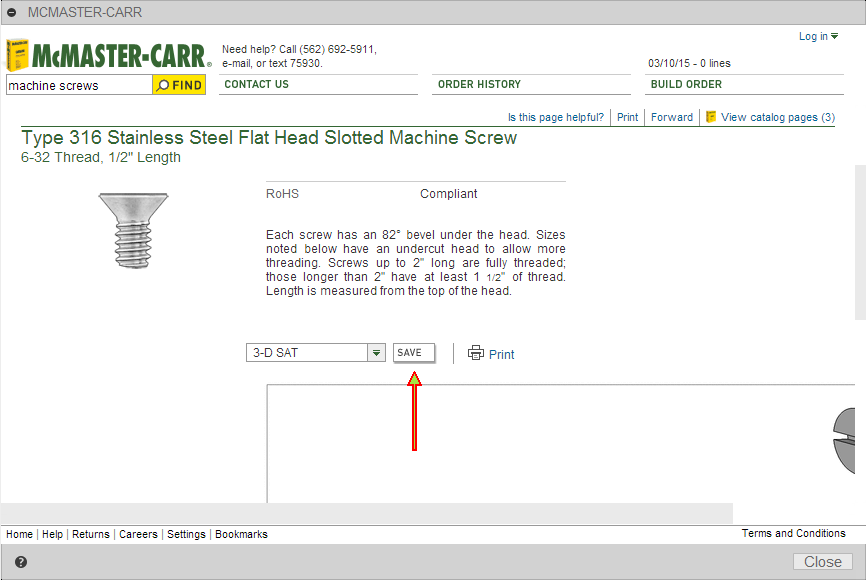Open the Bookmarks footer link
Viewport: 866px width, 580px height.
(x=241, y=533)
